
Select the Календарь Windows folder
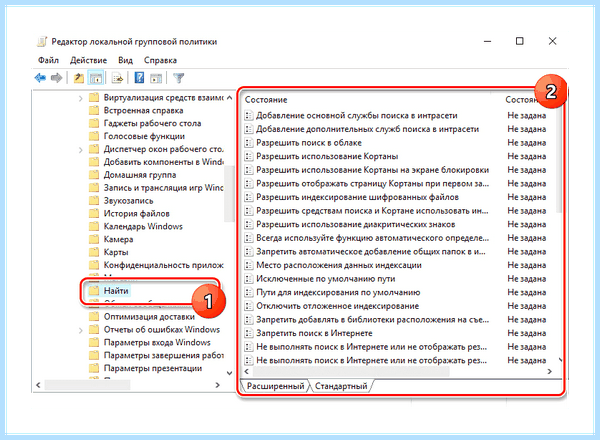point(143,227)
